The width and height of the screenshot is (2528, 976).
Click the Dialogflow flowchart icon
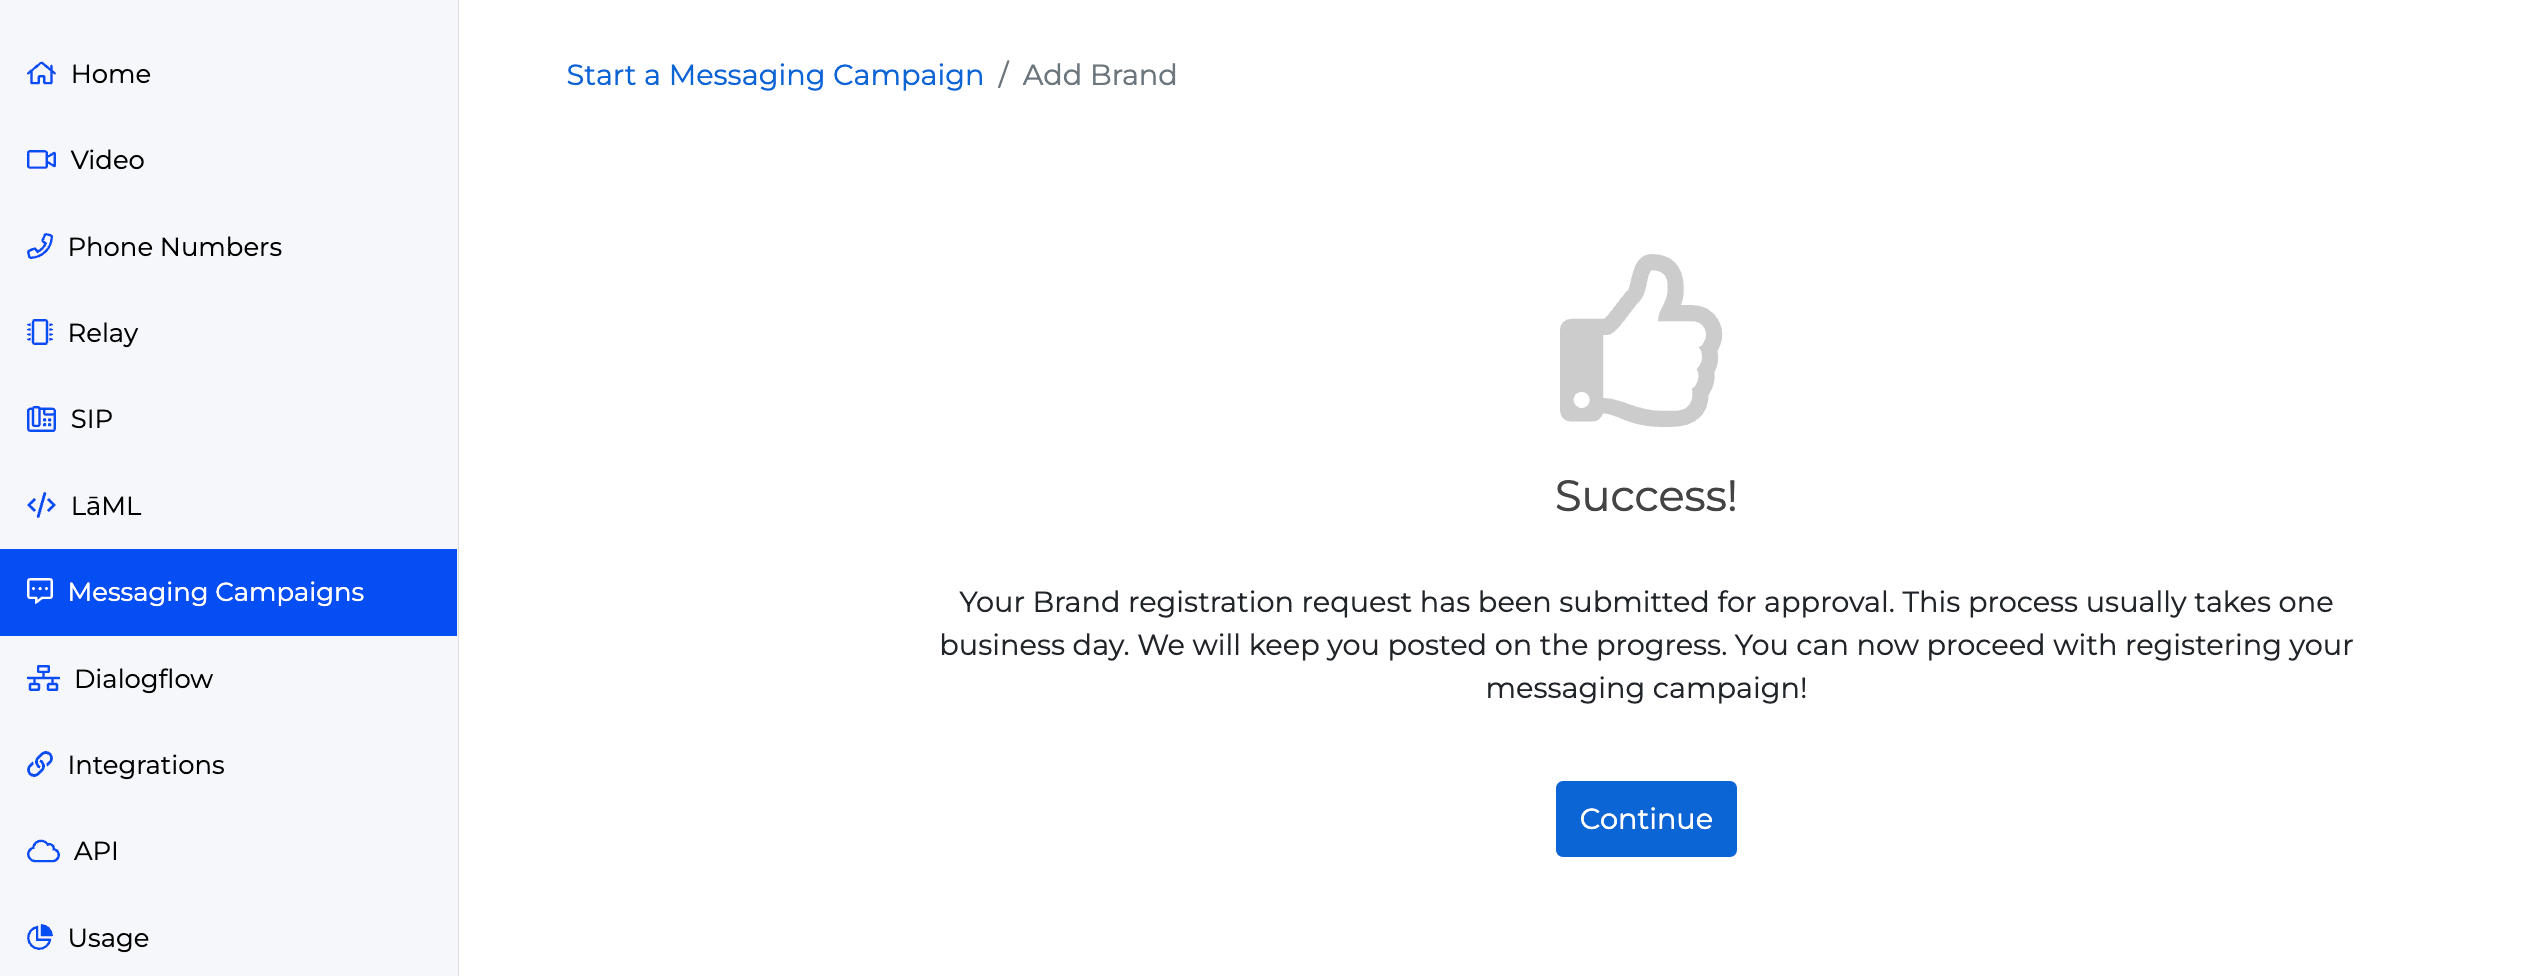[x=41, y=678]
